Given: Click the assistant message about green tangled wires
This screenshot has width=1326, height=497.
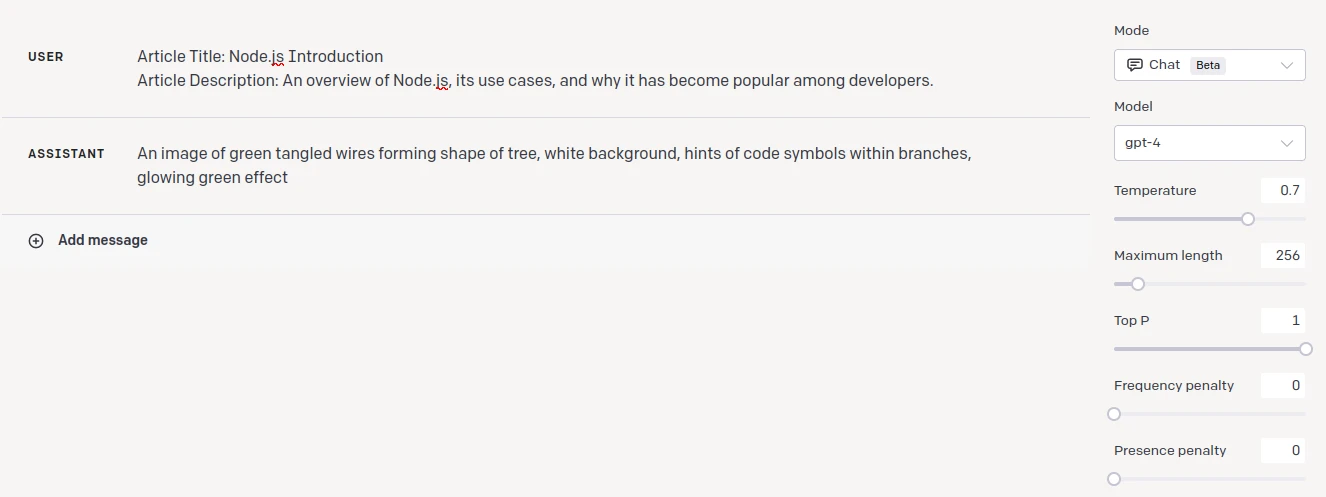Looking at the screenshot, I should 554,166.
